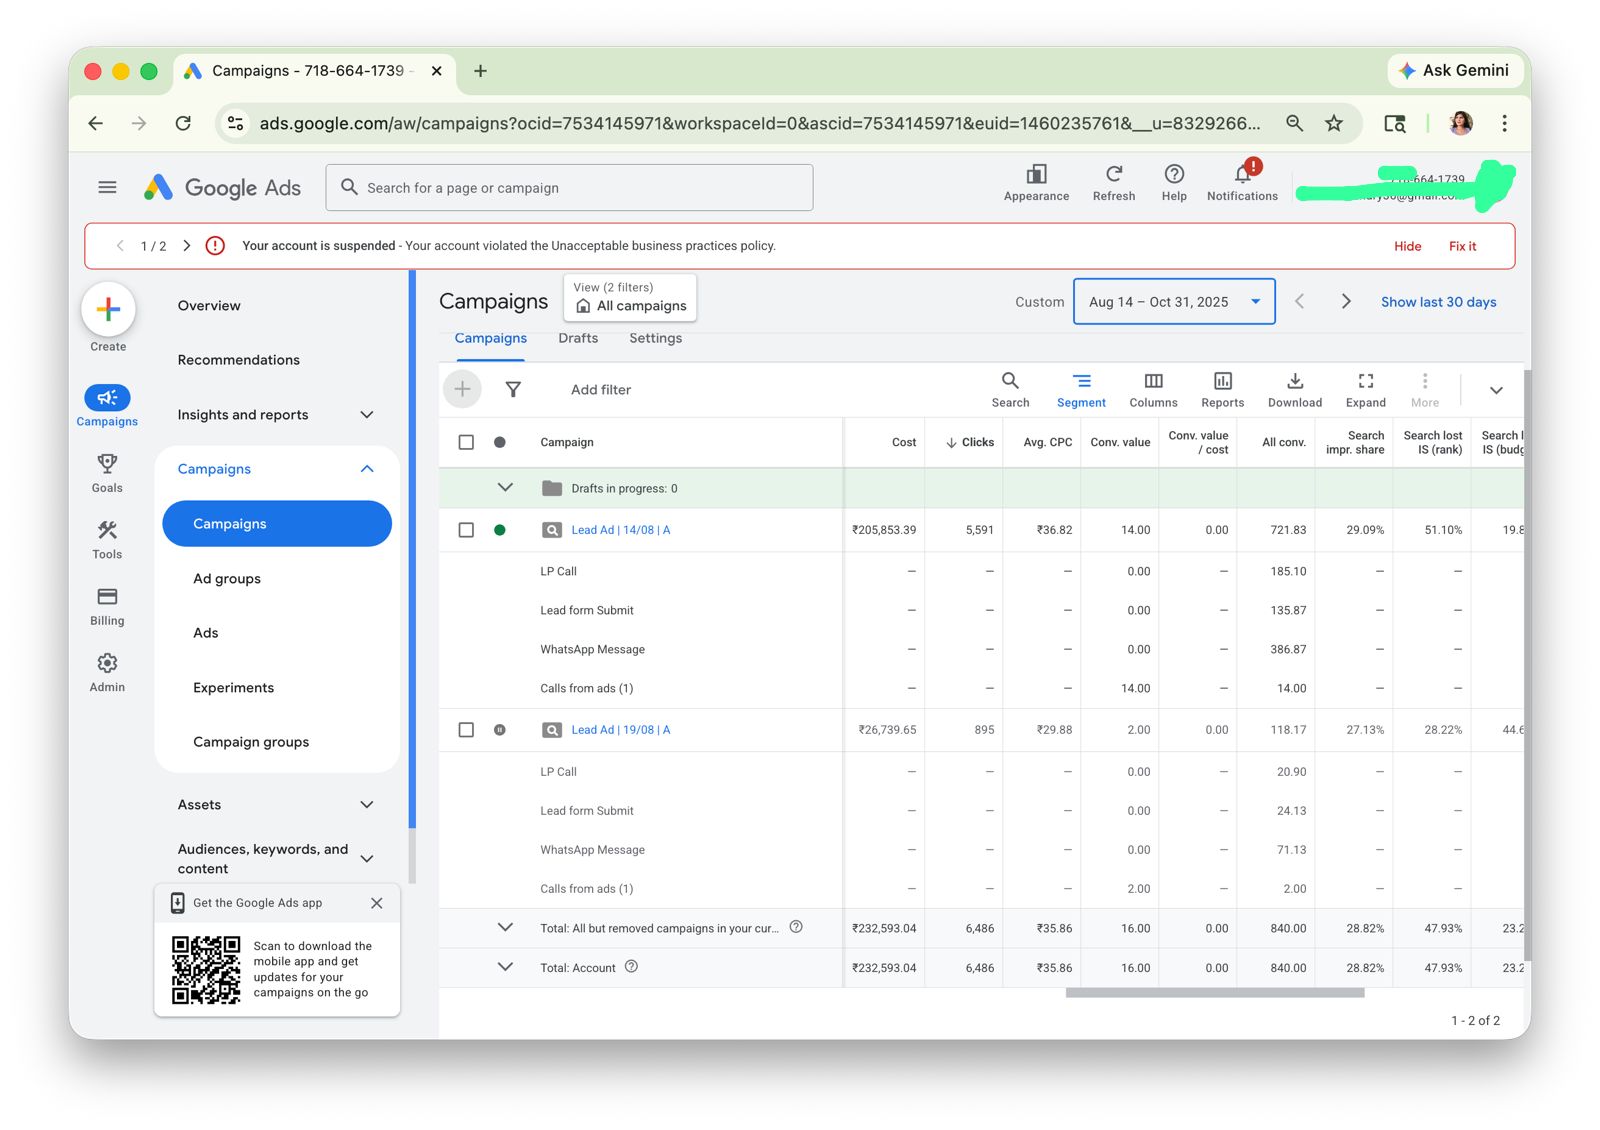
Task: Sort table by Clicks column
Action: tap(969, 442)
